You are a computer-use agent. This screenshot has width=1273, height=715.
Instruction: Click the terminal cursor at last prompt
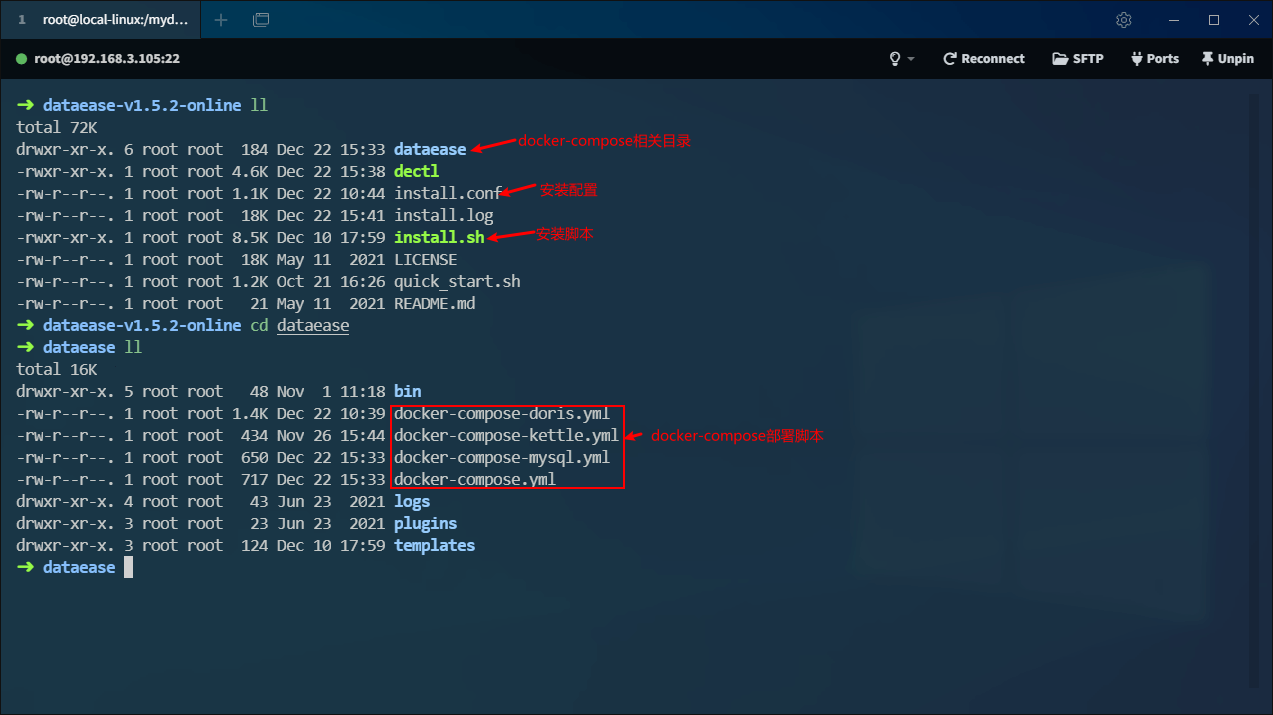(128, 567)
